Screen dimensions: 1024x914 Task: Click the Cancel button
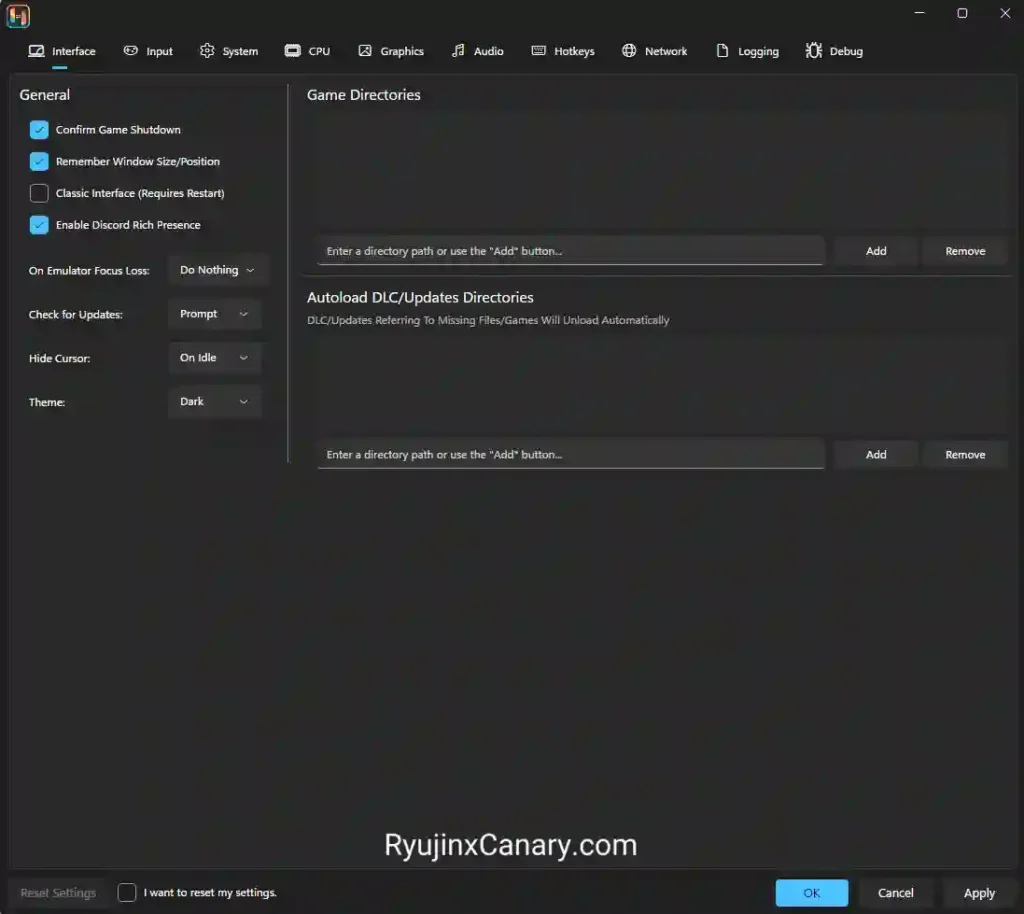895,892
